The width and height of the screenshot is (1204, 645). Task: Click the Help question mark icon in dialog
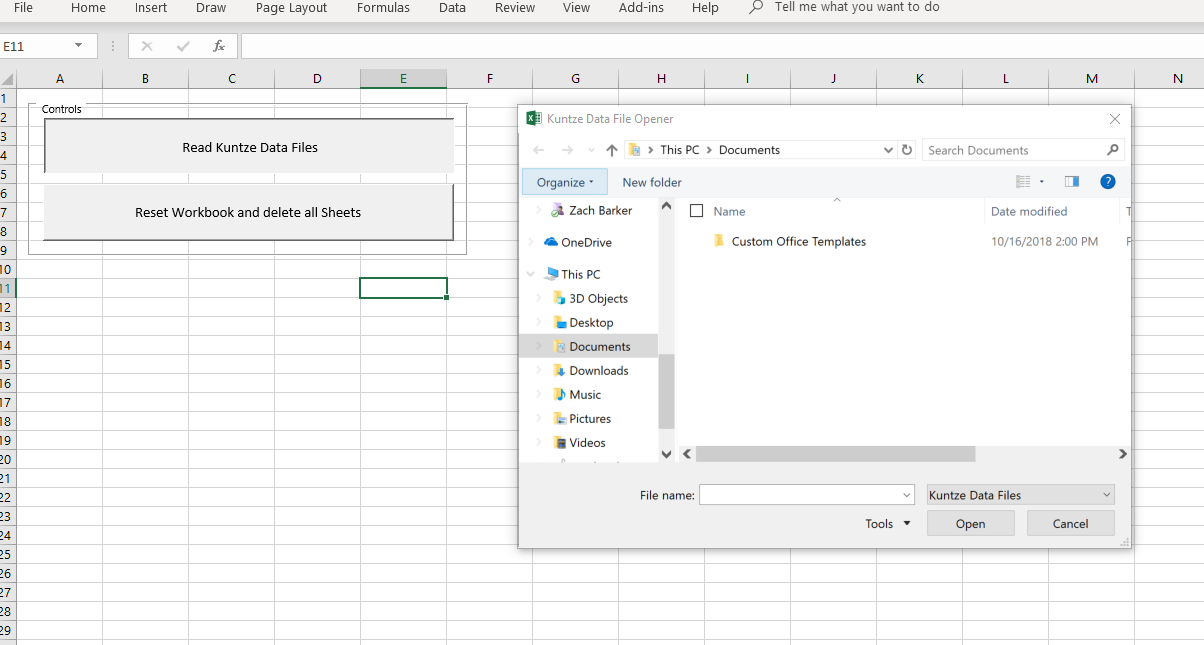(1107, 182)
